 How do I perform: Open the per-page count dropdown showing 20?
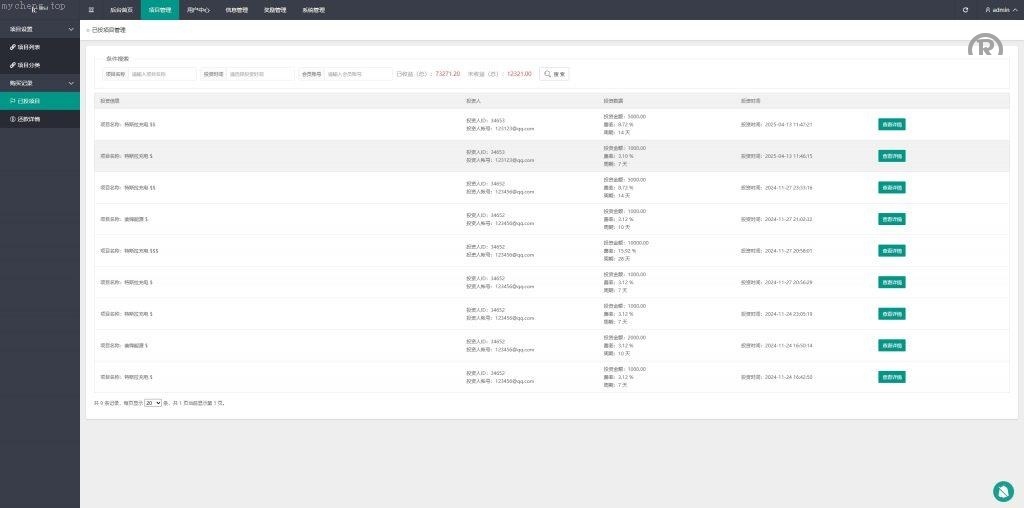(x=153, y=403)
